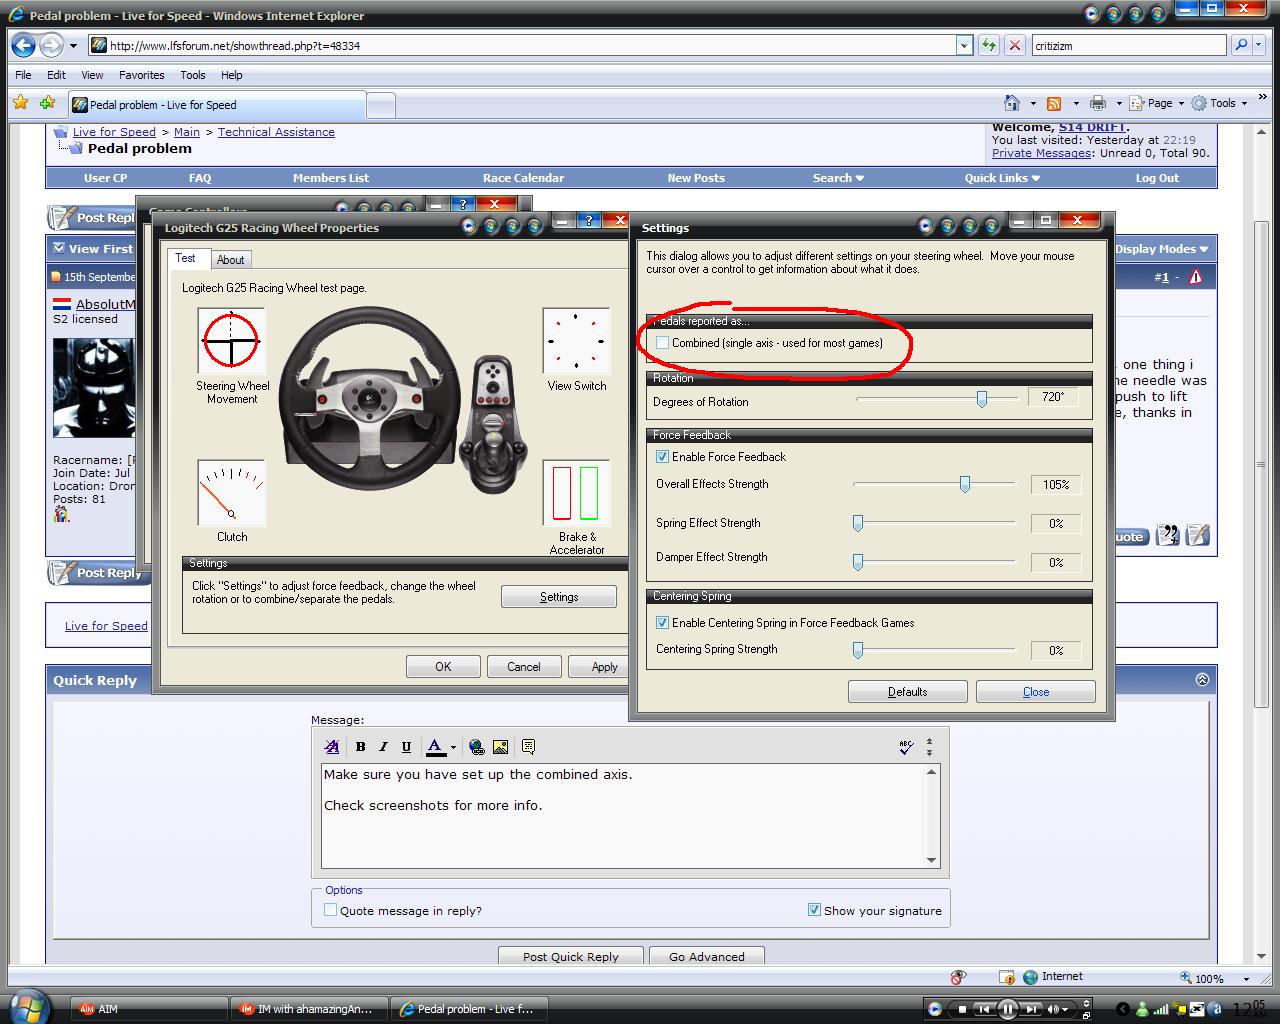1280x1024 pixels.
Task: Click the RSS feeds icon
Action: pyautogui.click(x=1054, y=103)
